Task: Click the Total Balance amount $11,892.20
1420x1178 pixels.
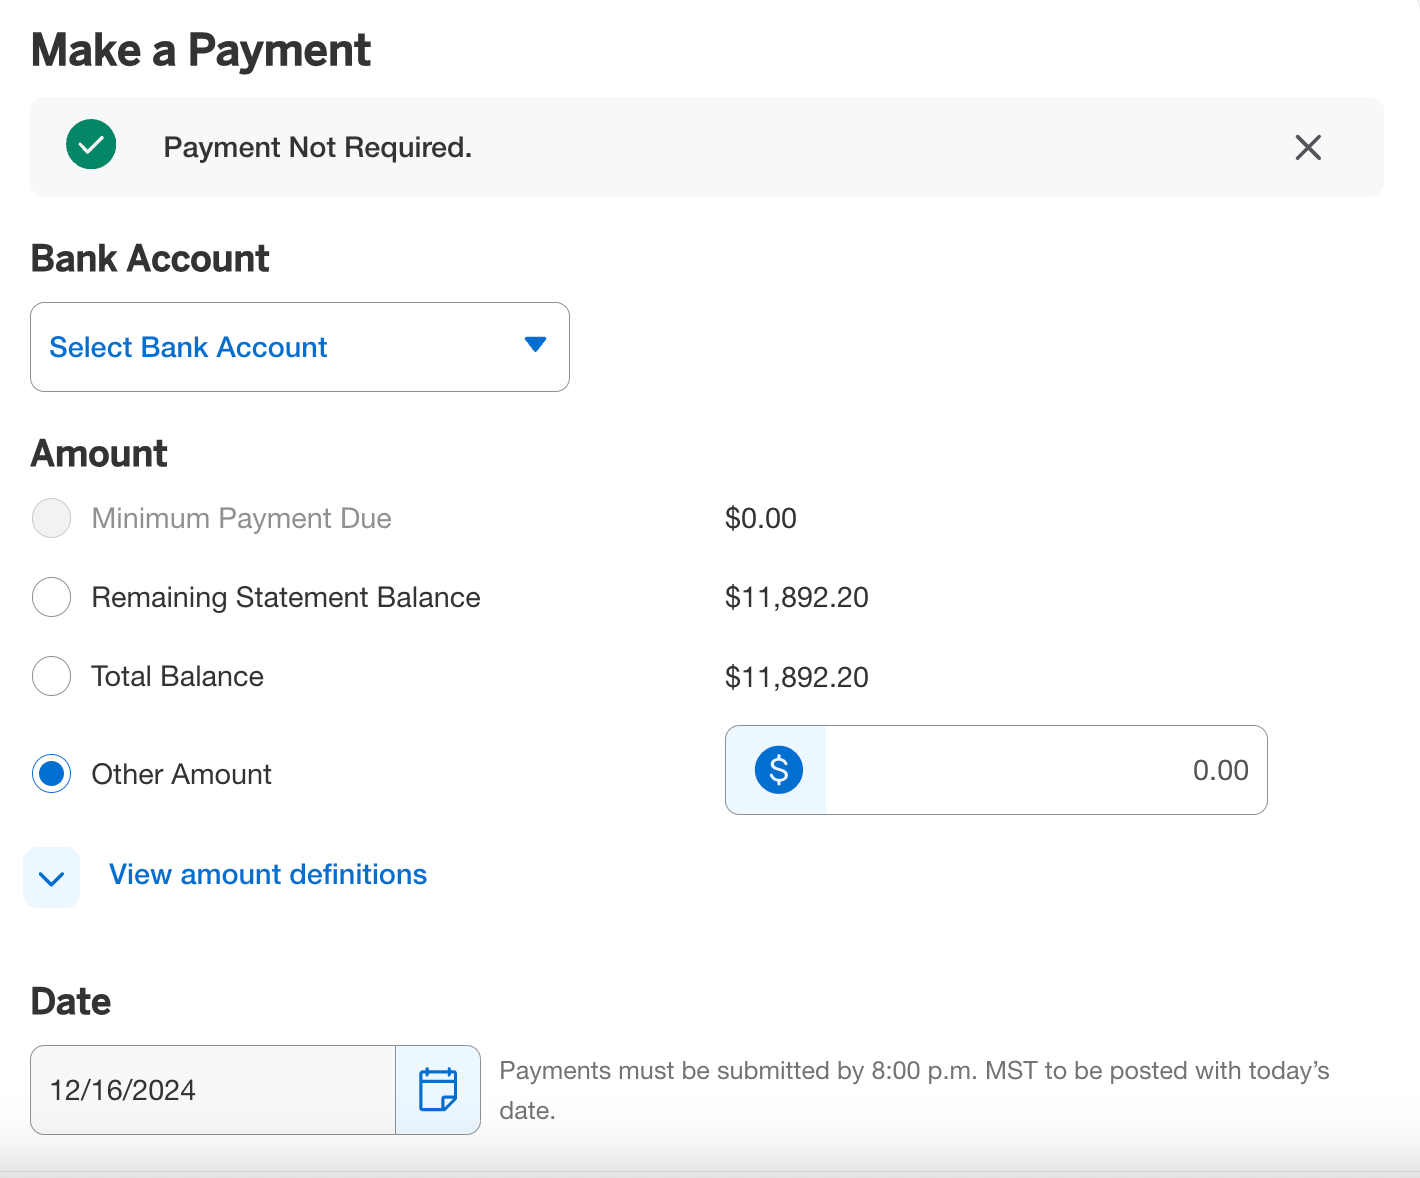Action: 796,677
